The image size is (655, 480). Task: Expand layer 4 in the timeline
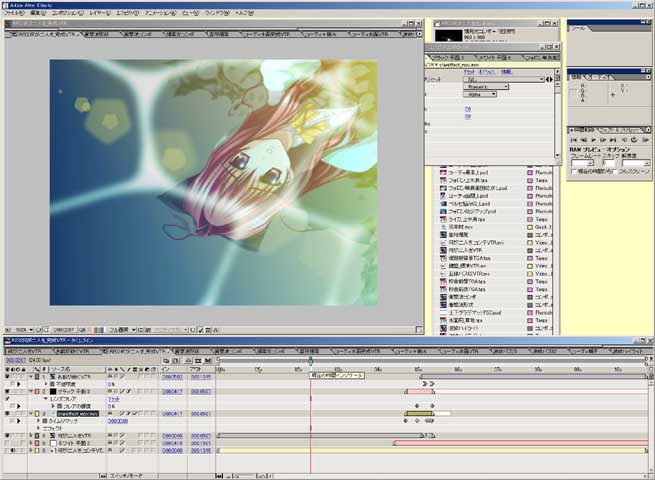pos(31,436)
